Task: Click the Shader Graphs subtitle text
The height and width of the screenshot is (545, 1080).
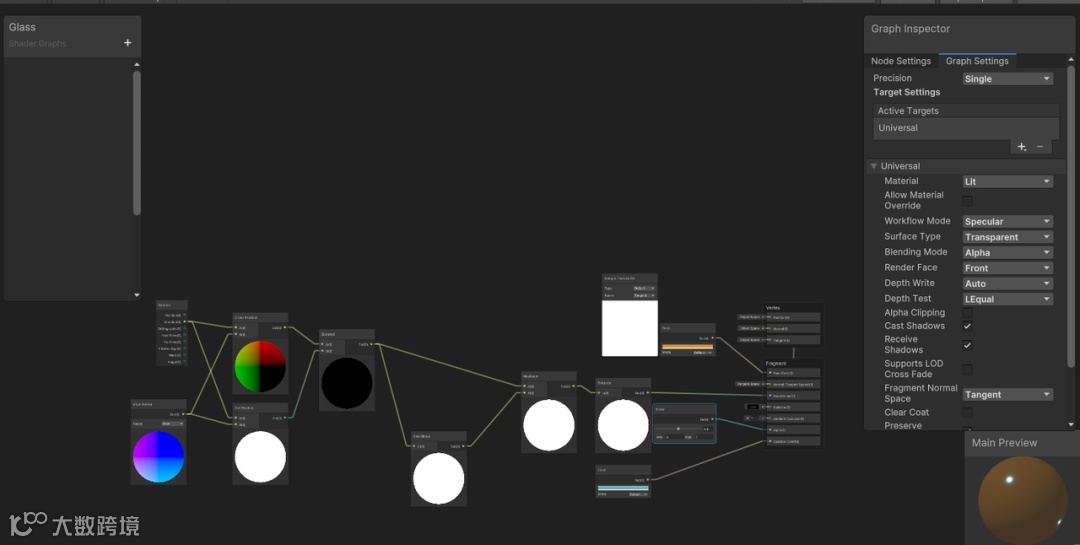Action: [x=38, y=43]
